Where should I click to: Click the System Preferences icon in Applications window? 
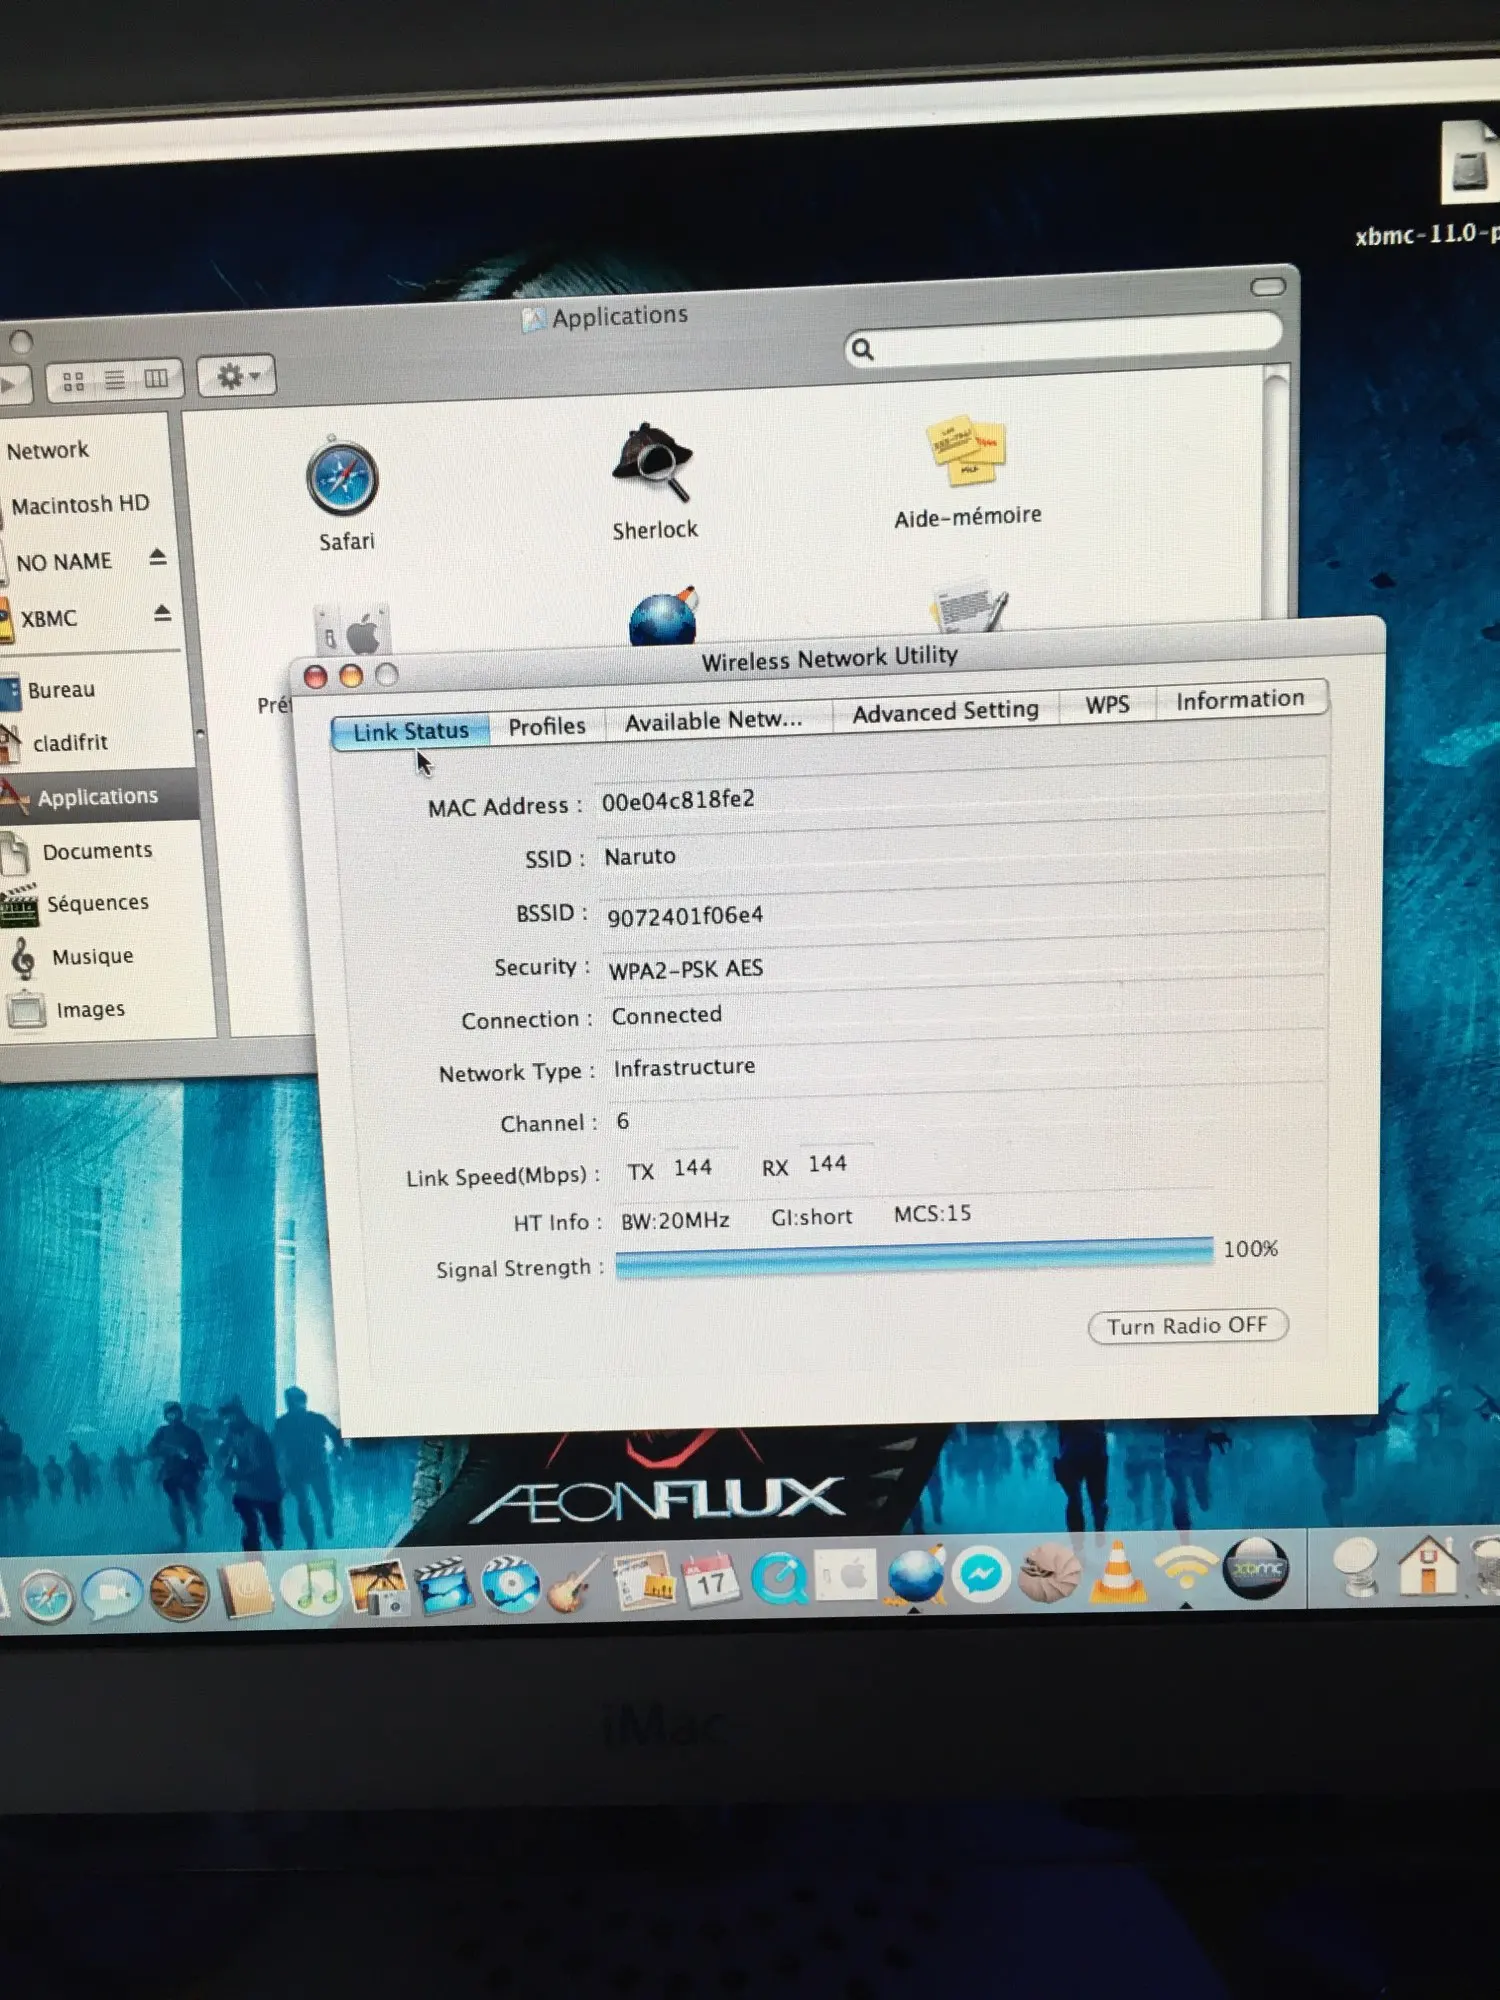point(351,632)
